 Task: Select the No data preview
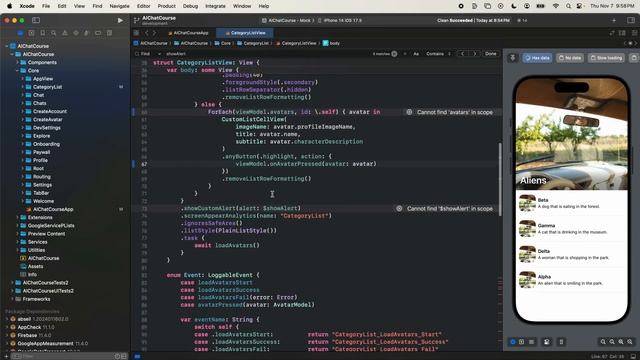tap(570, 58)
